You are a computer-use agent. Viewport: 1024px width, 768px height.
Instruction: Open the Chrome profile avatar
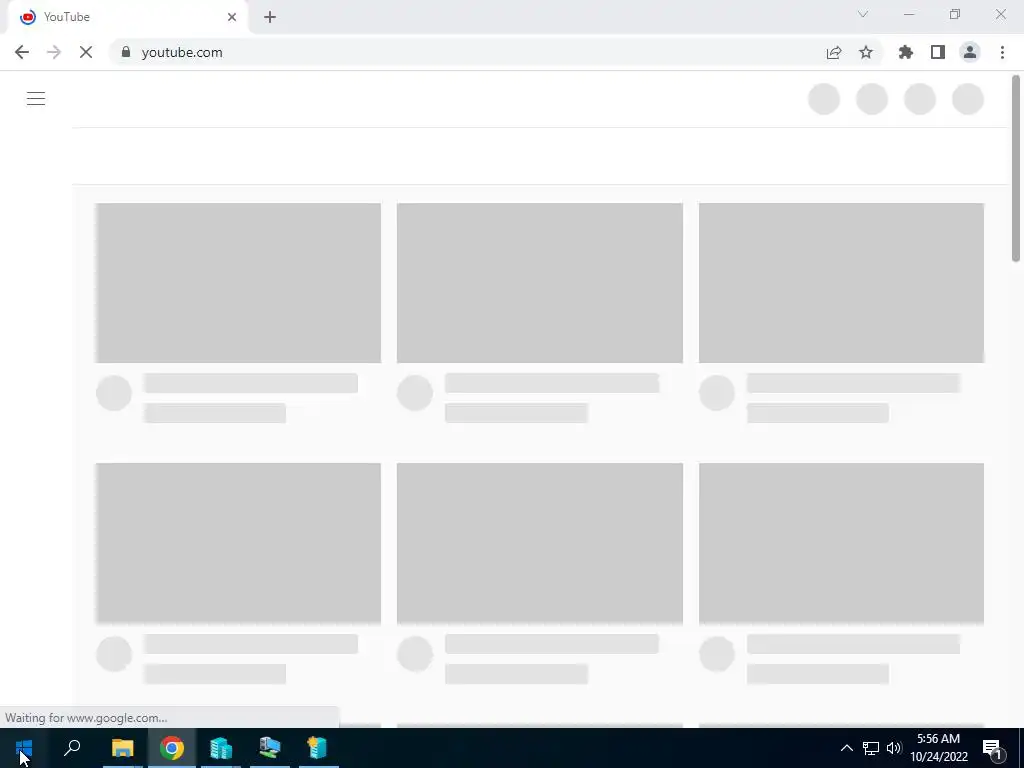click(970, 52)
